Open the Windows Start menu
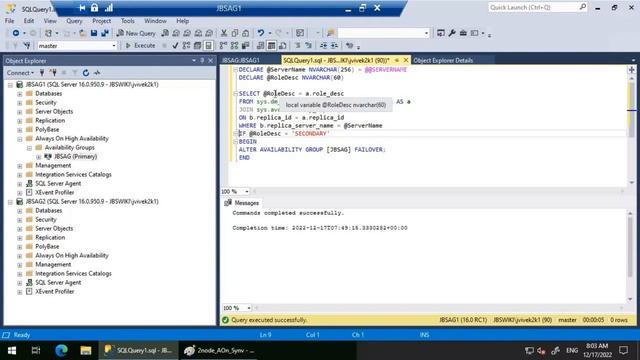Screen dimensions: 640x360 [12, 351]
